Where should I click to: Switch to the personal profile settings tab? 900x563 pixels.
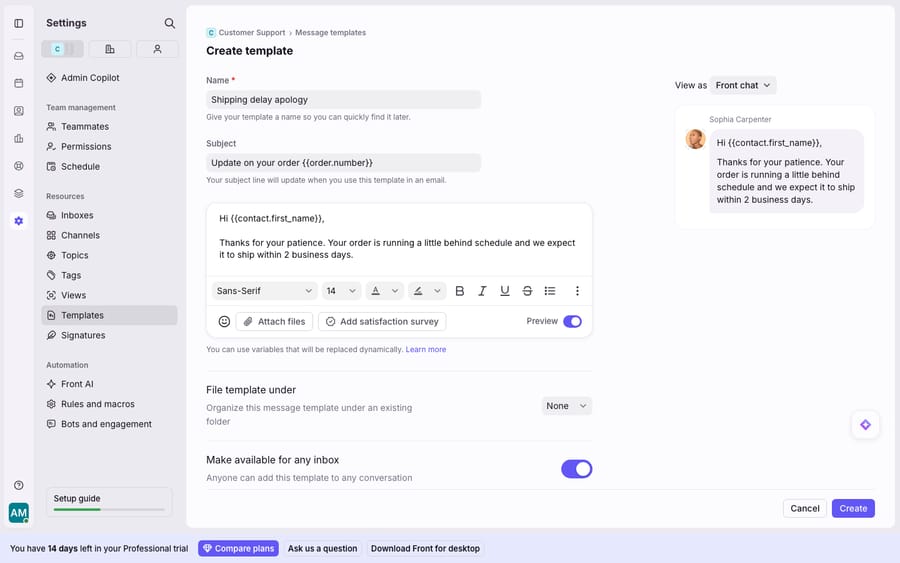[157, 49]
